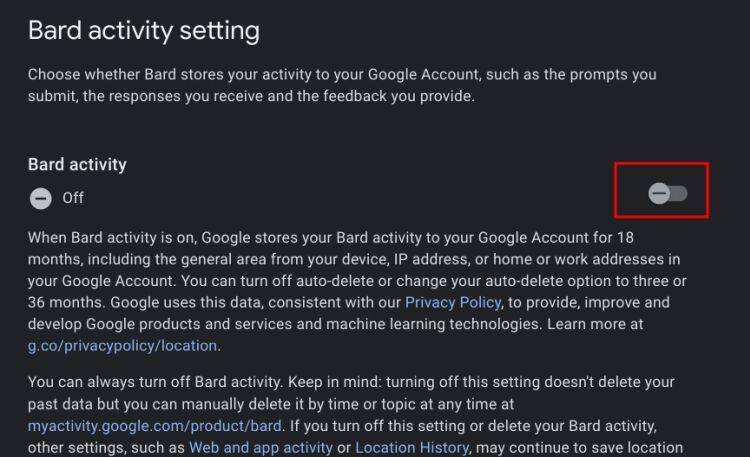Image resolution: width=750 pixels, height=457 pixels.
Task: Click the minus icon beside Off status
Action: (x=40, y=198)
